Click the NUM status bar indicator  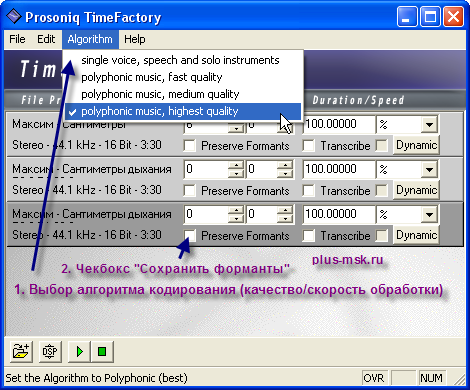pos(431,378)
